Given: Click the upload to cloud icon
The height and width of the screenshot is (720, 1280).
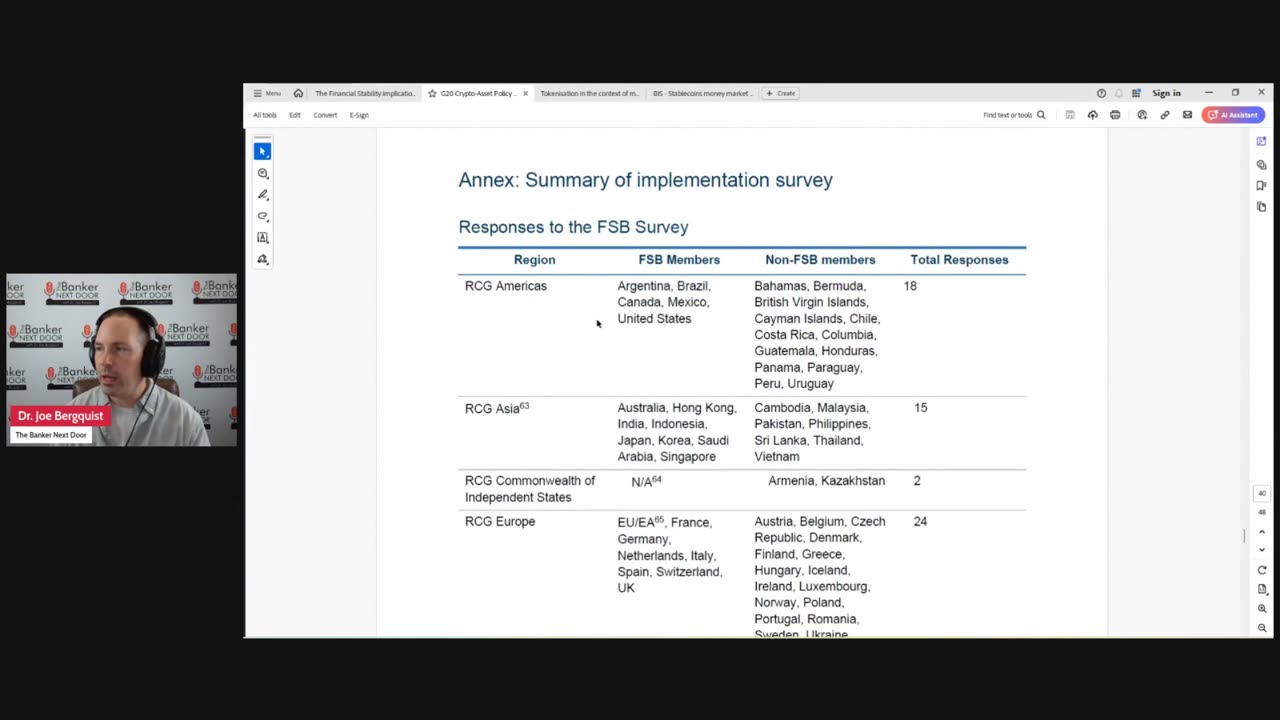Looking at the screenshot, I should [x=1092, y=115].
